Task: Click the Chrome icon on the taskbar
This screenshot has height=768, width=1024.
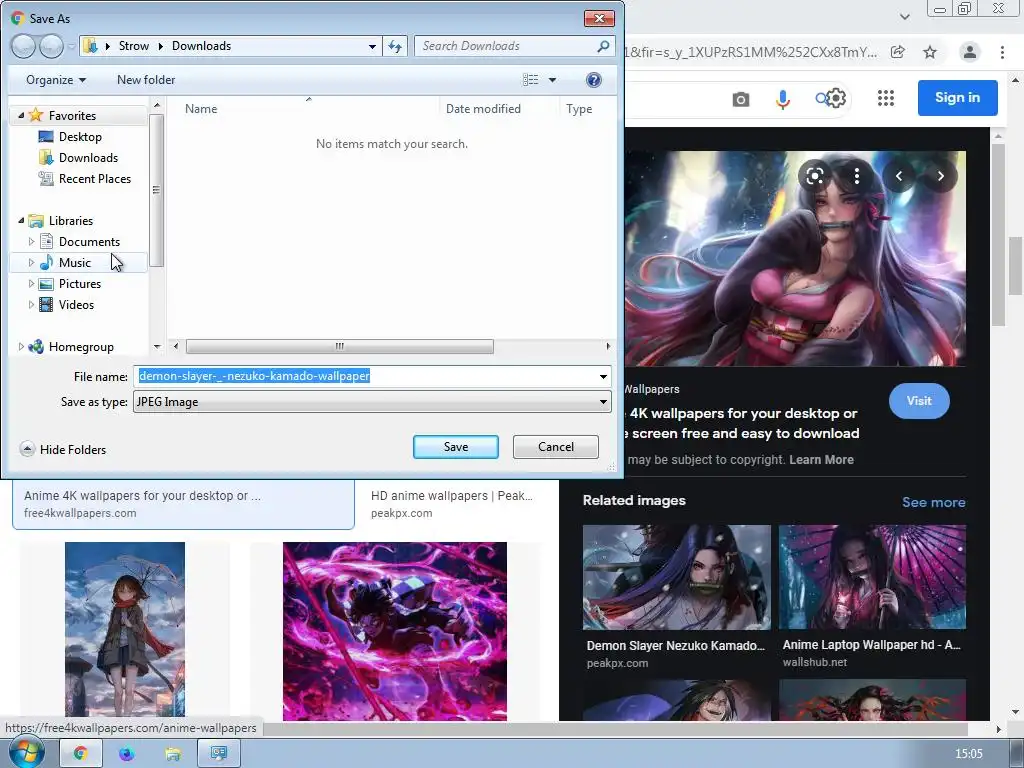Action: (80, 753)
